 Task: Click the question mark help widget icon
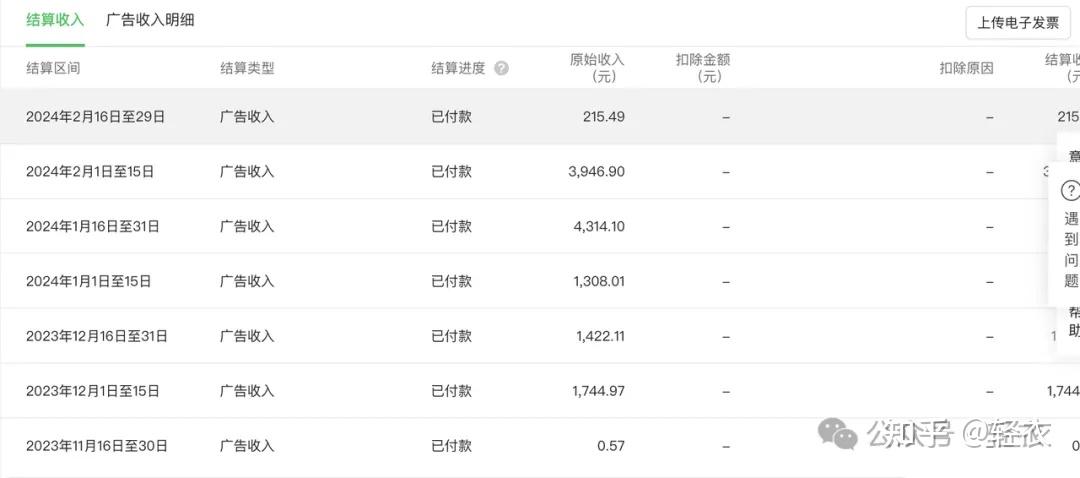[x=1070, y=192]
